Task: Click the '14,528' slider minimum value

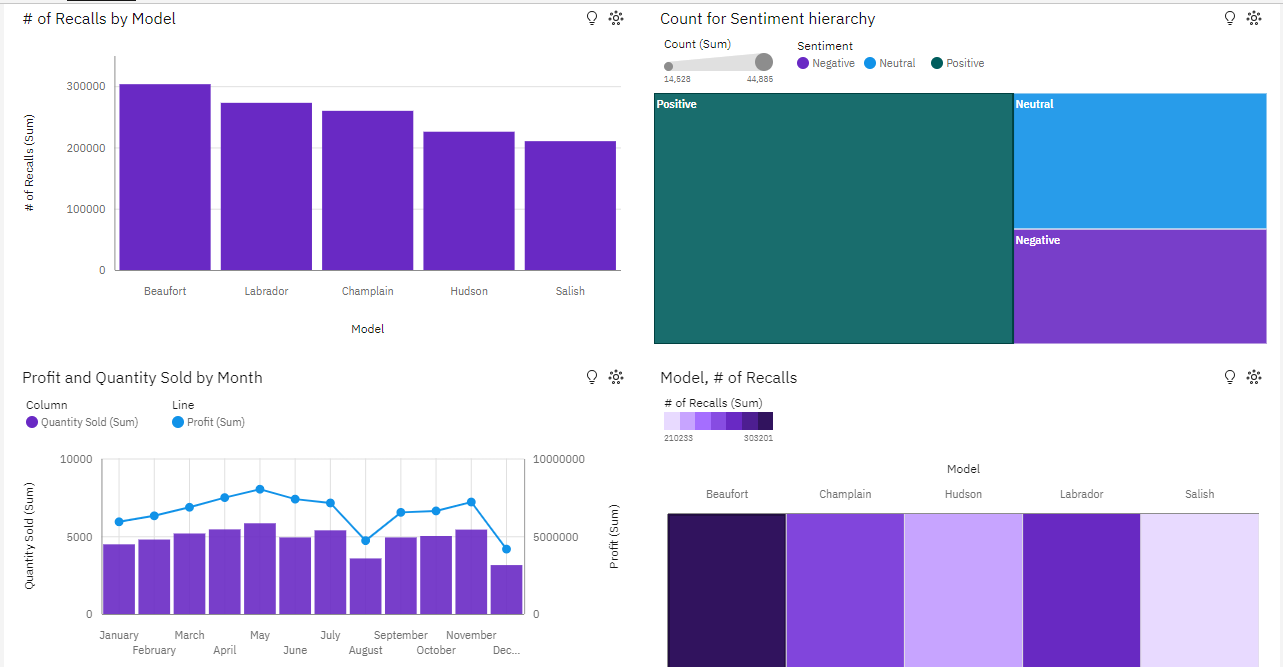Action: pyautogui.click(x=677, y=79)
